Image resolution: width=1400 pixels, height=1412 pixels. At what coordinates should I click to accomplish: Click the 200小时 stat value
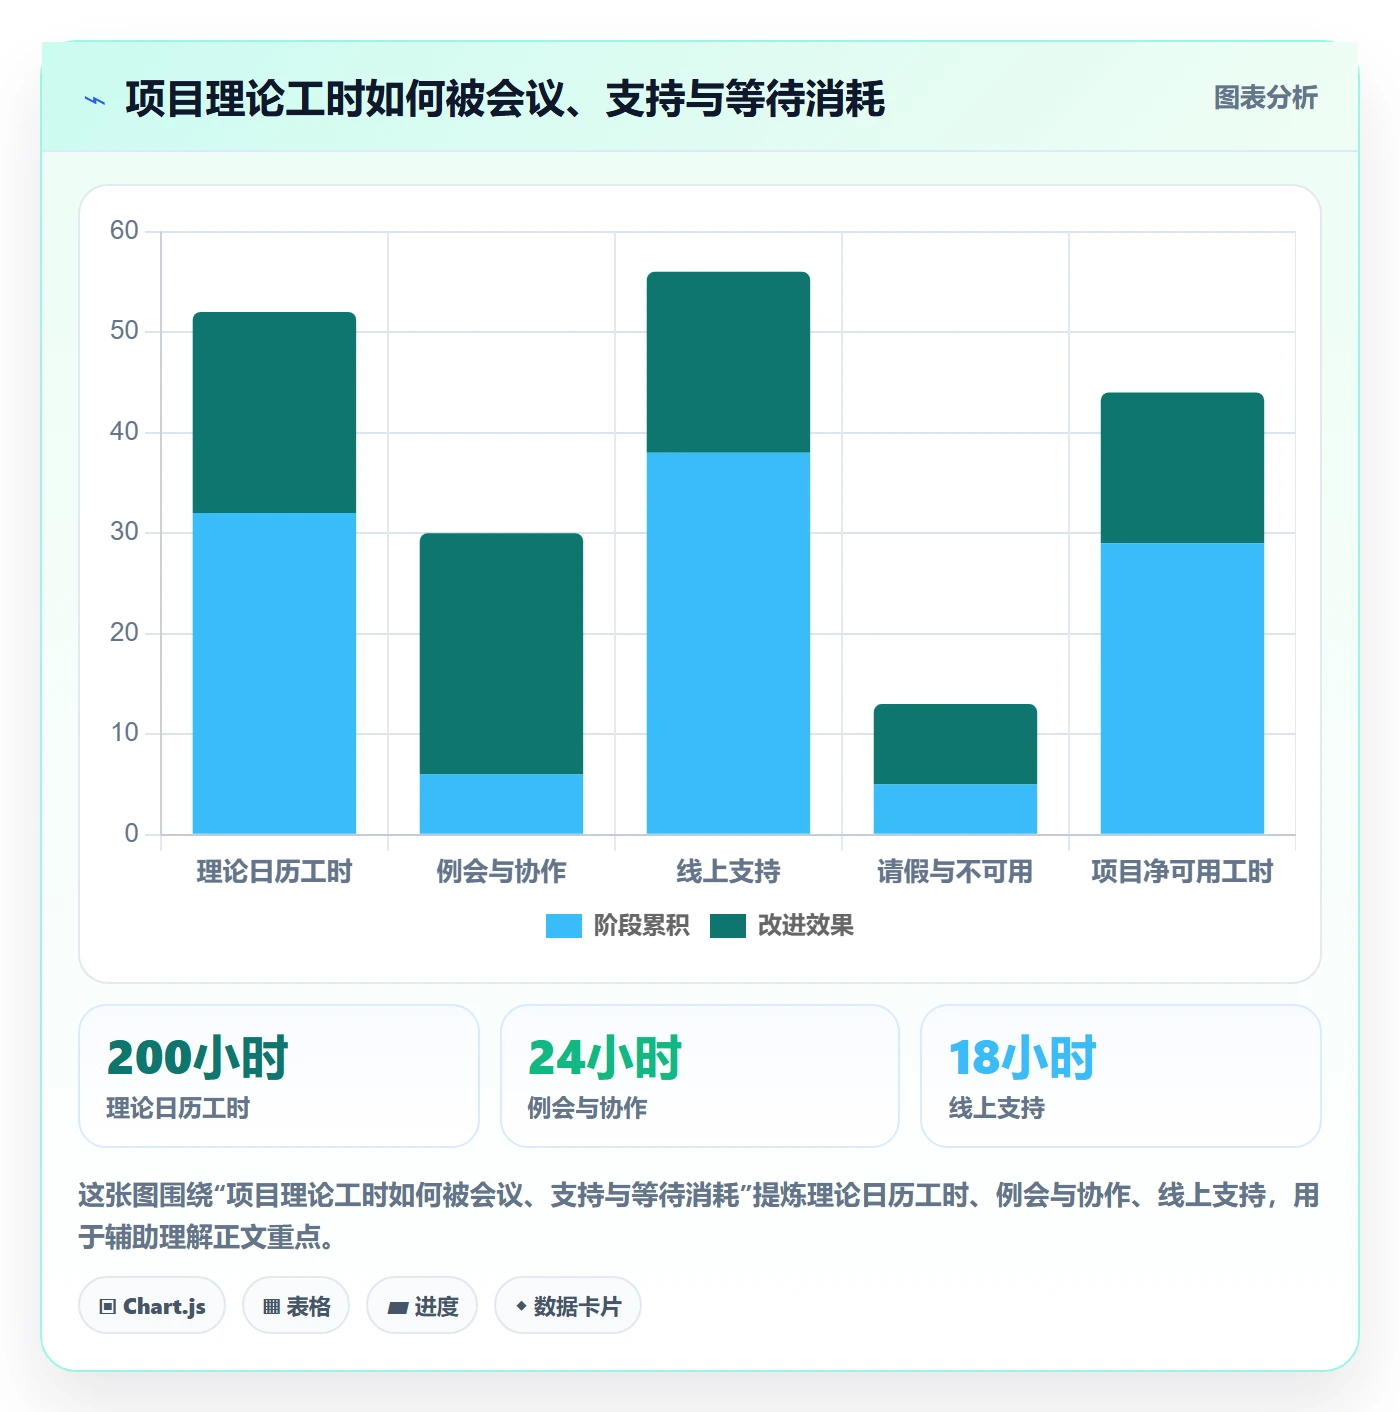pyautogui.click(x=197, y=1058)
